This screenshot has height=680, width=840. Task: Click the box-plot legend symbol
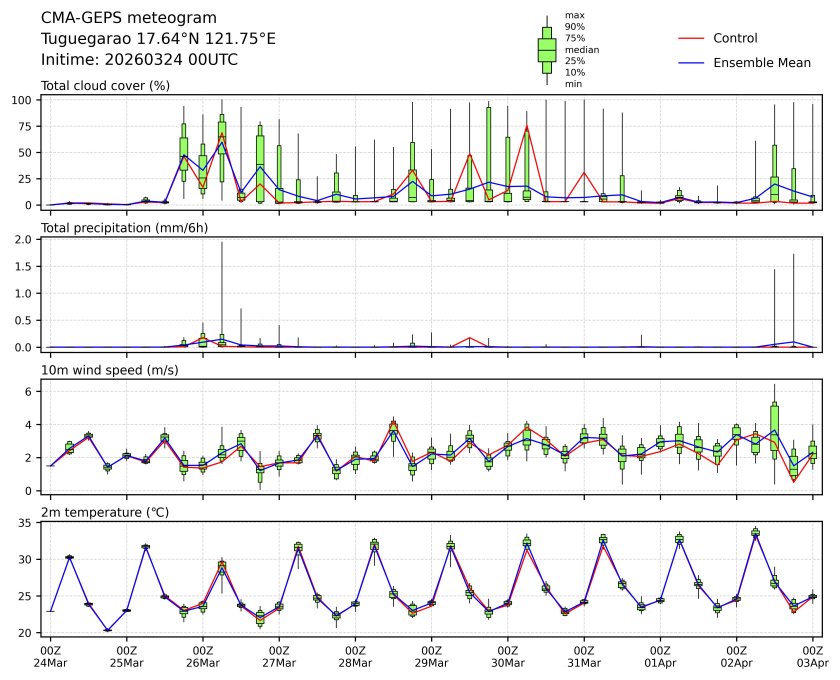(x=547, y=50)
